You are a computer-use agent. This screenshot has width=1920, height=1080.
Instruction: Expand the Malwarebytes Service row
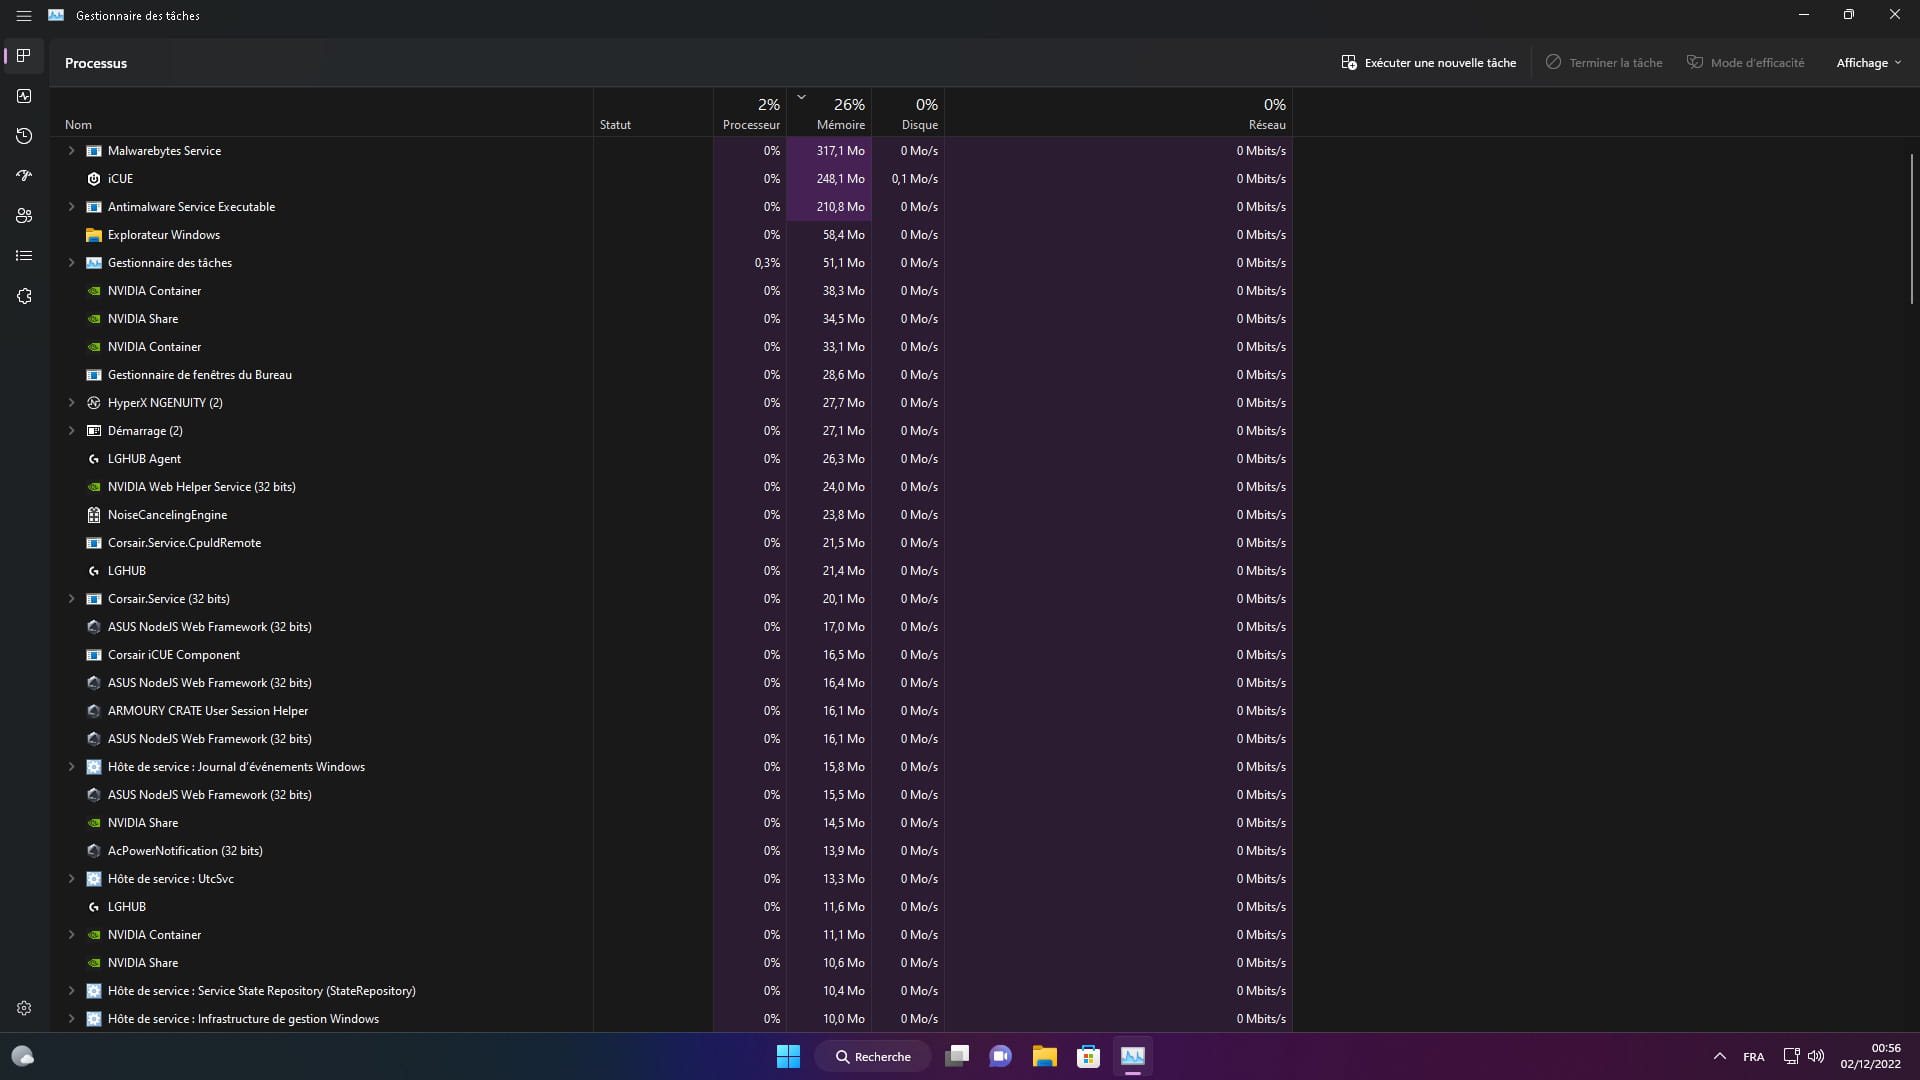(x=71, y=151)
